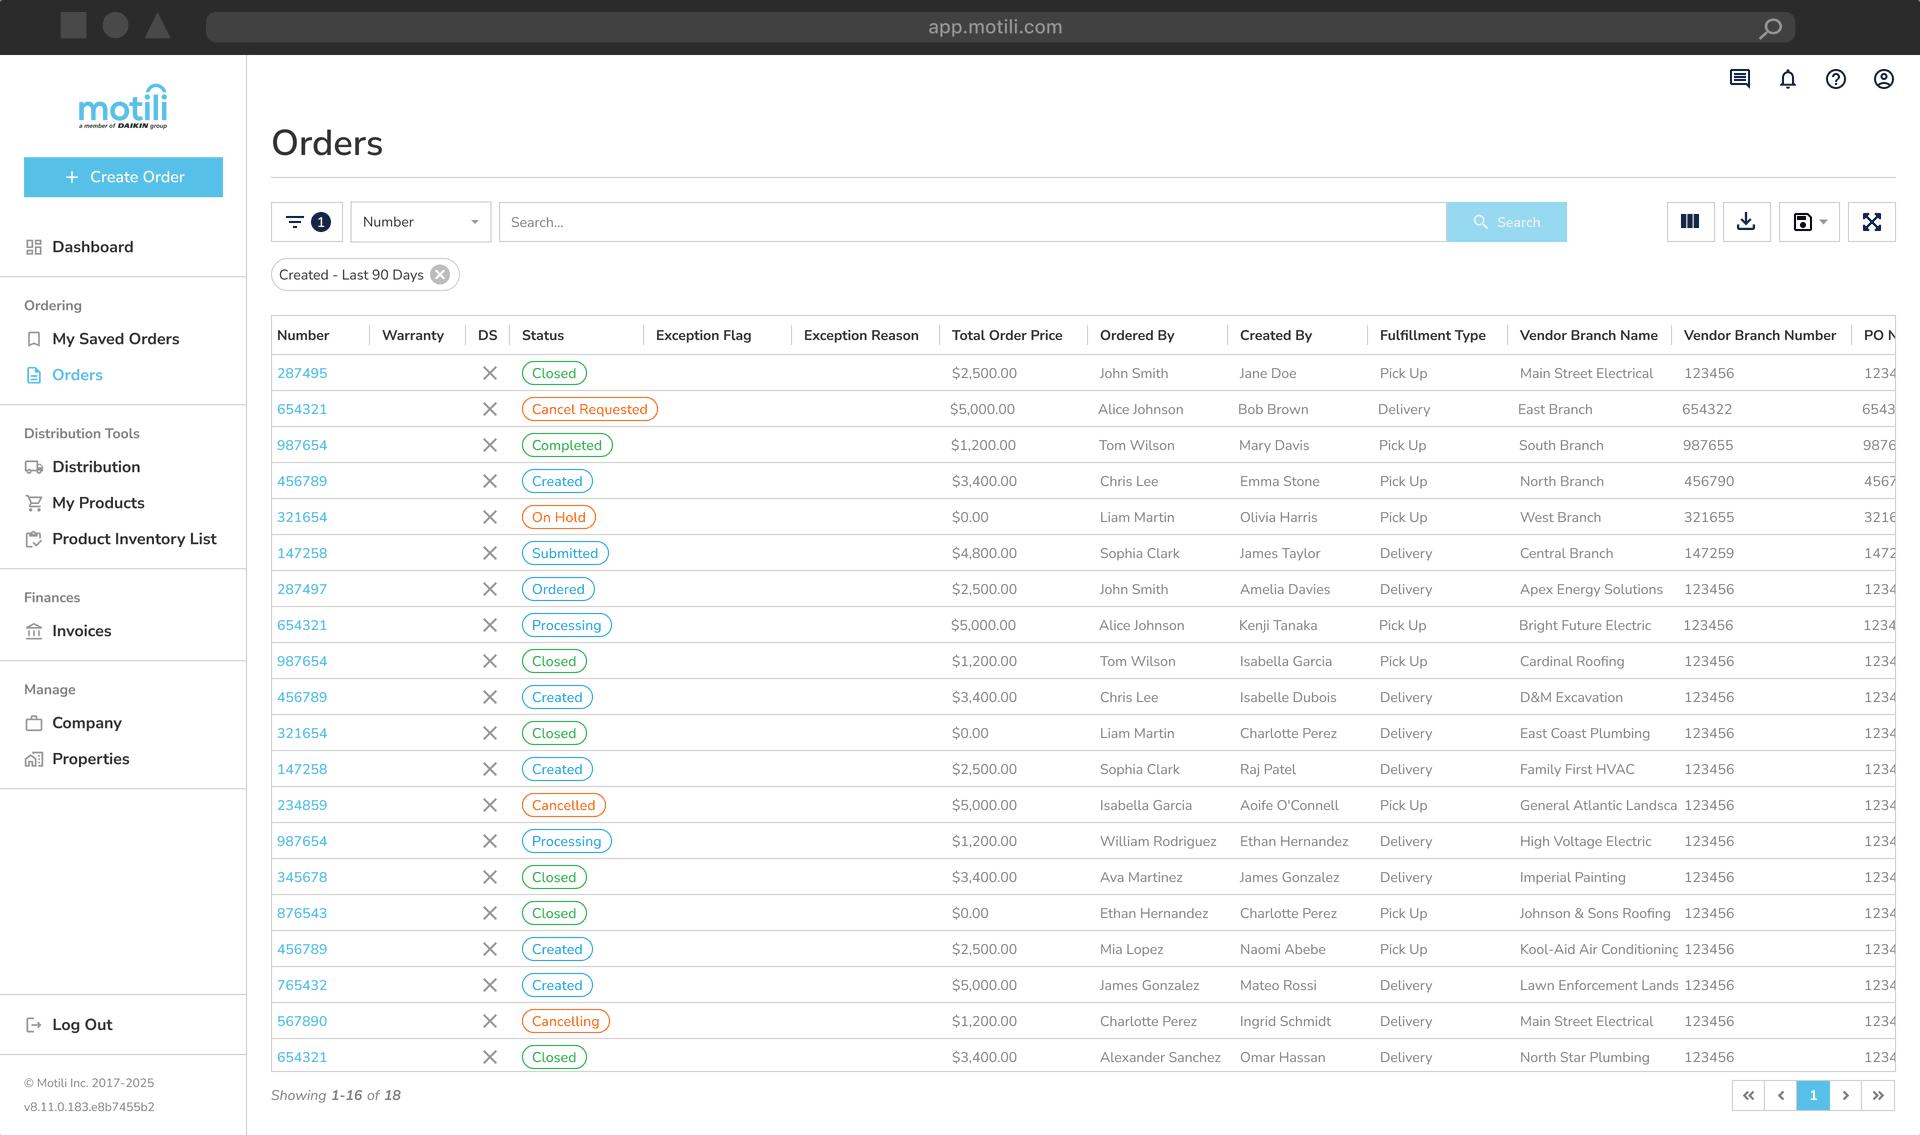Open the notifications bell
Viewport: 1920px width, 1135px height.
[x=1787, y=79]
